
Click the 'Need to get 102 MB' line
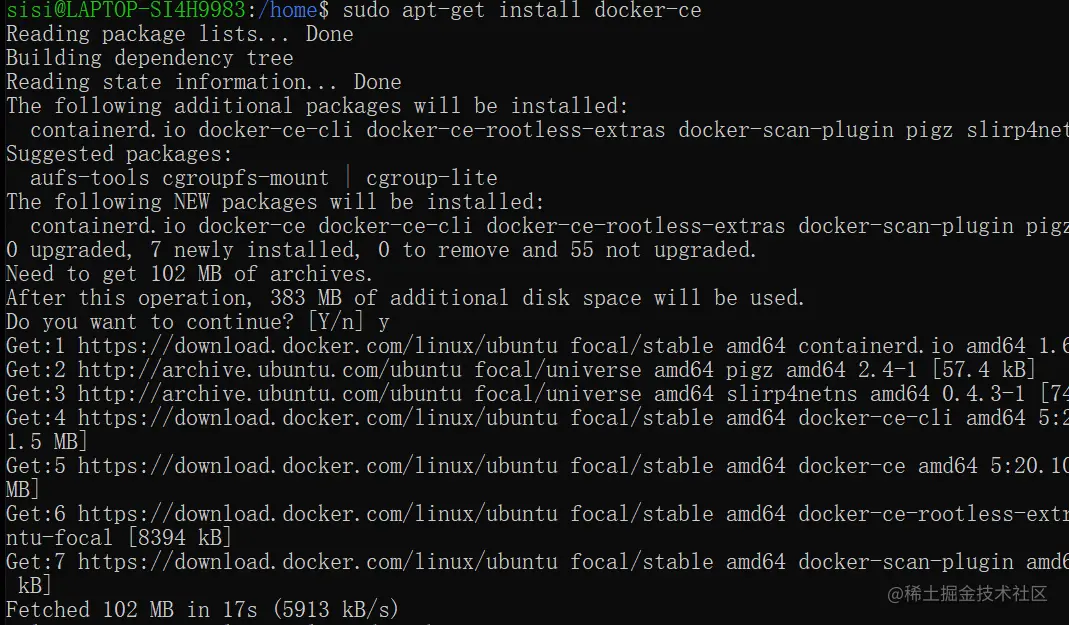190,274
